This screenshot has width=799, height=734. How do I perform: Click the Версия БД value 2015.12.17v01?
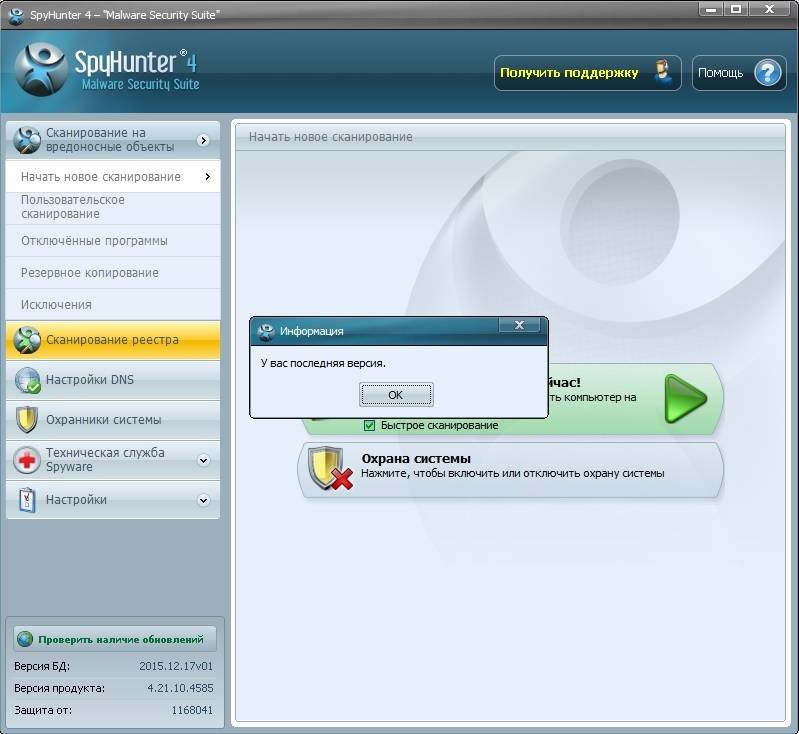coord(176,666)
